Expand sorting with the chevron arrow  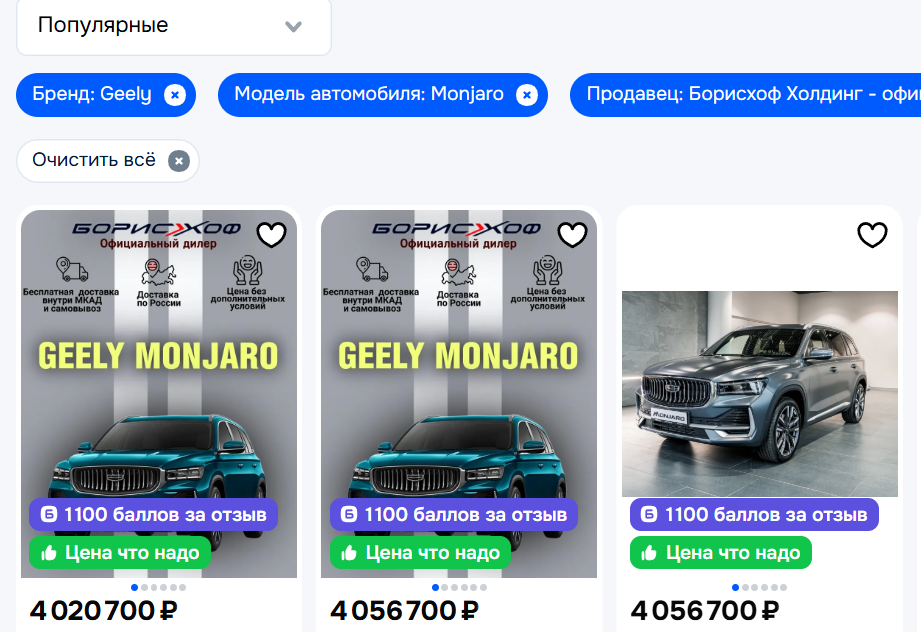coord(293,26)
